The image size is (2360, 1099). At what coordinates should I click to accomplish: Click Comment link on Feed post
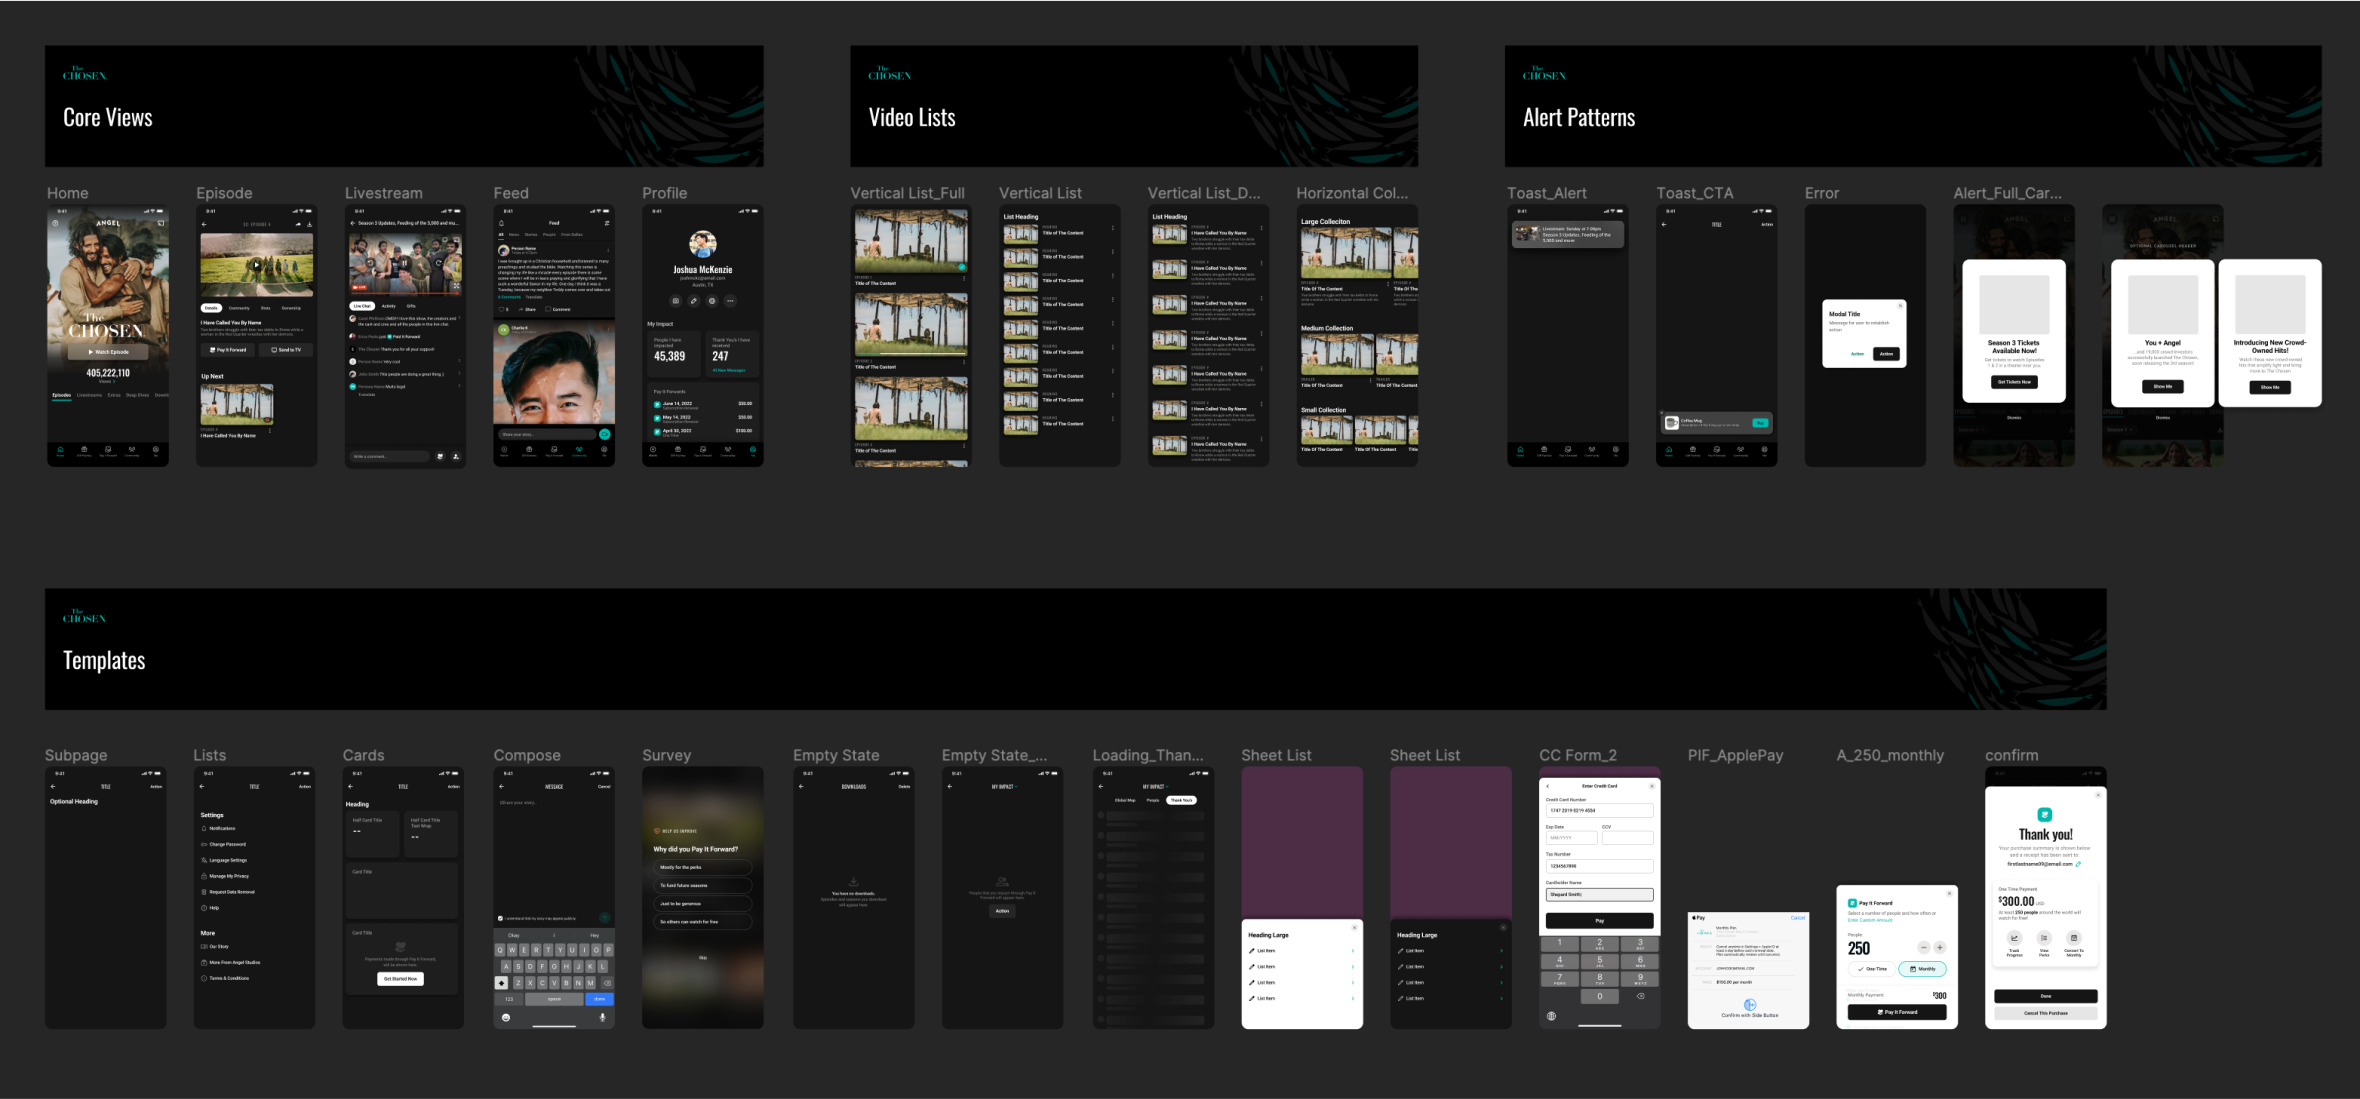pos(558,309)
